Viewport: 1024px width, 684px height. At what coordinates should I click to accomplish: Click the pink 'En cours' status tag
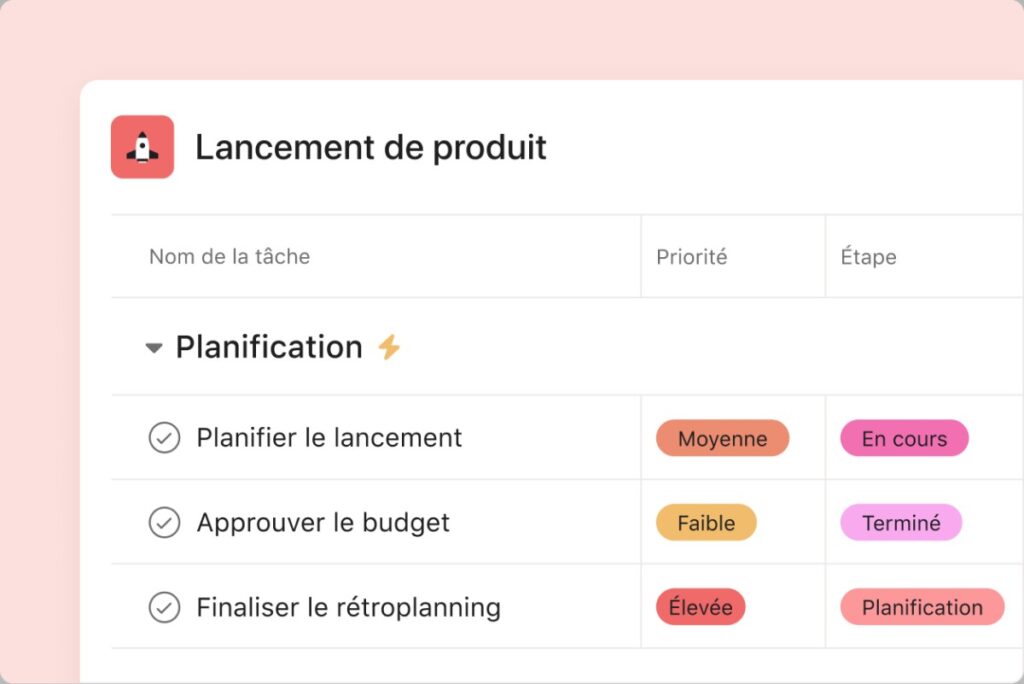coord(903,438)
